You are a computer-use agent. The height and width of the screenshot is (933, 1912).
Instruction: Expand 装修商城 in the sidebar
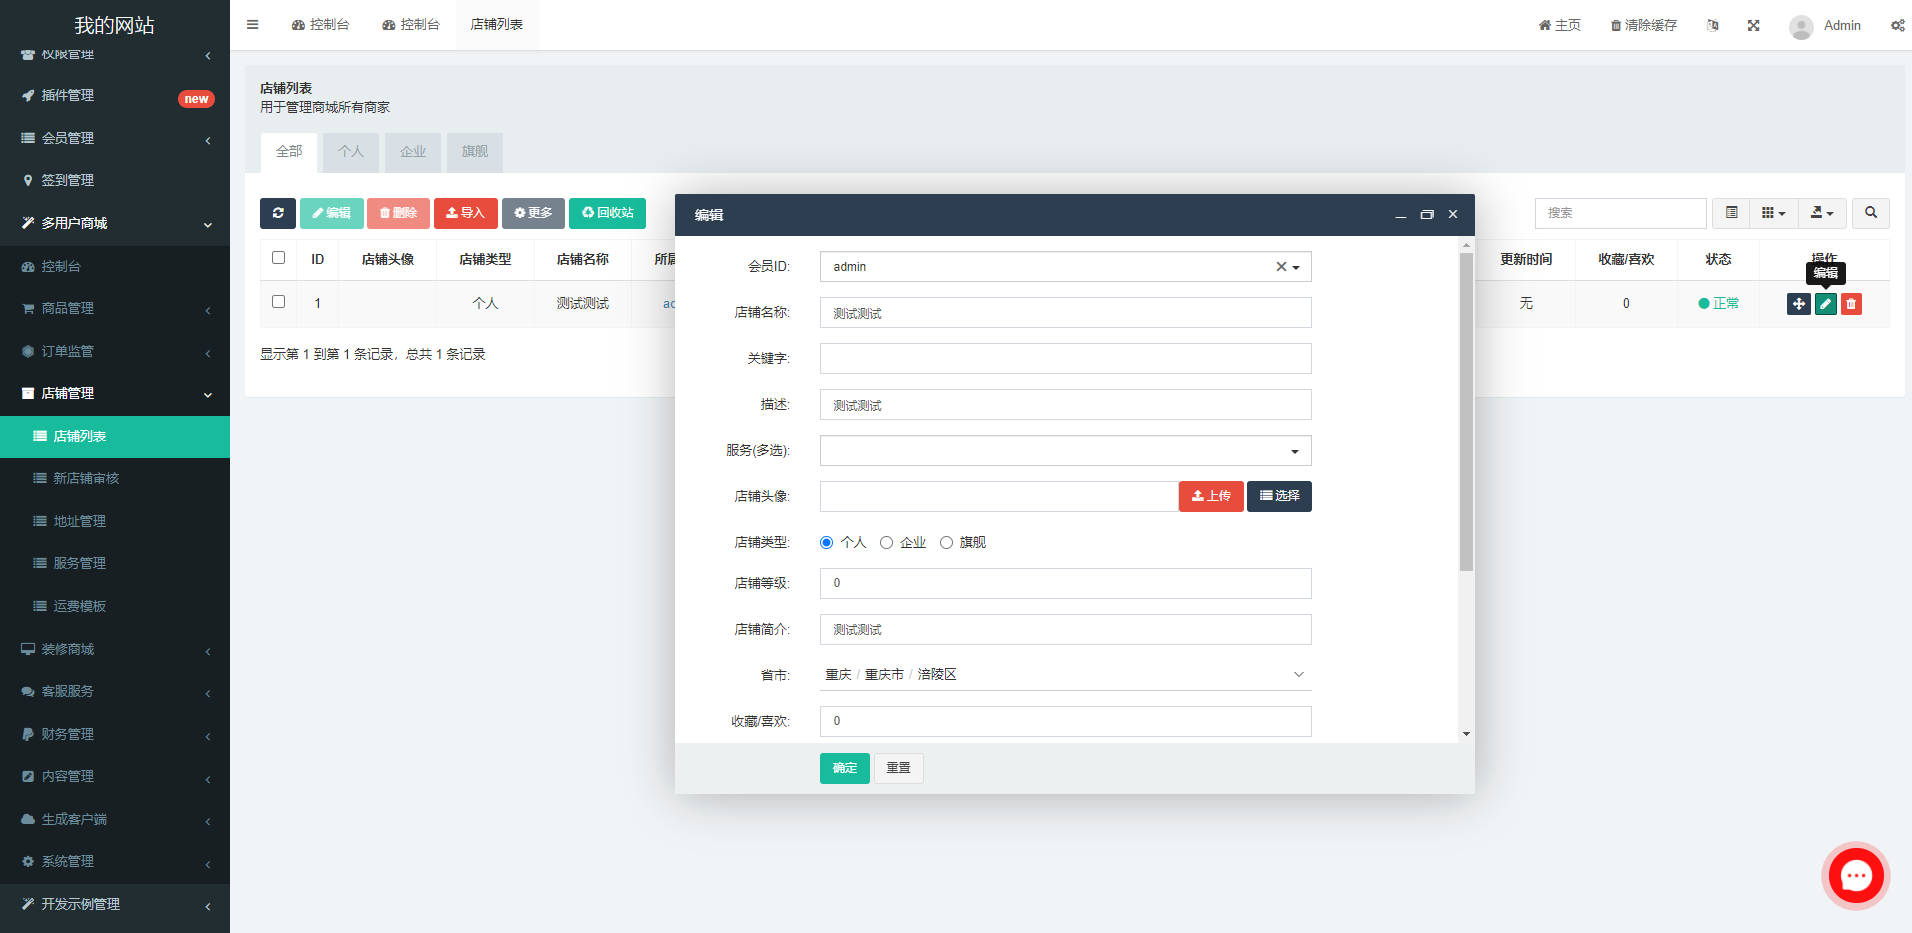coord(115,649)
